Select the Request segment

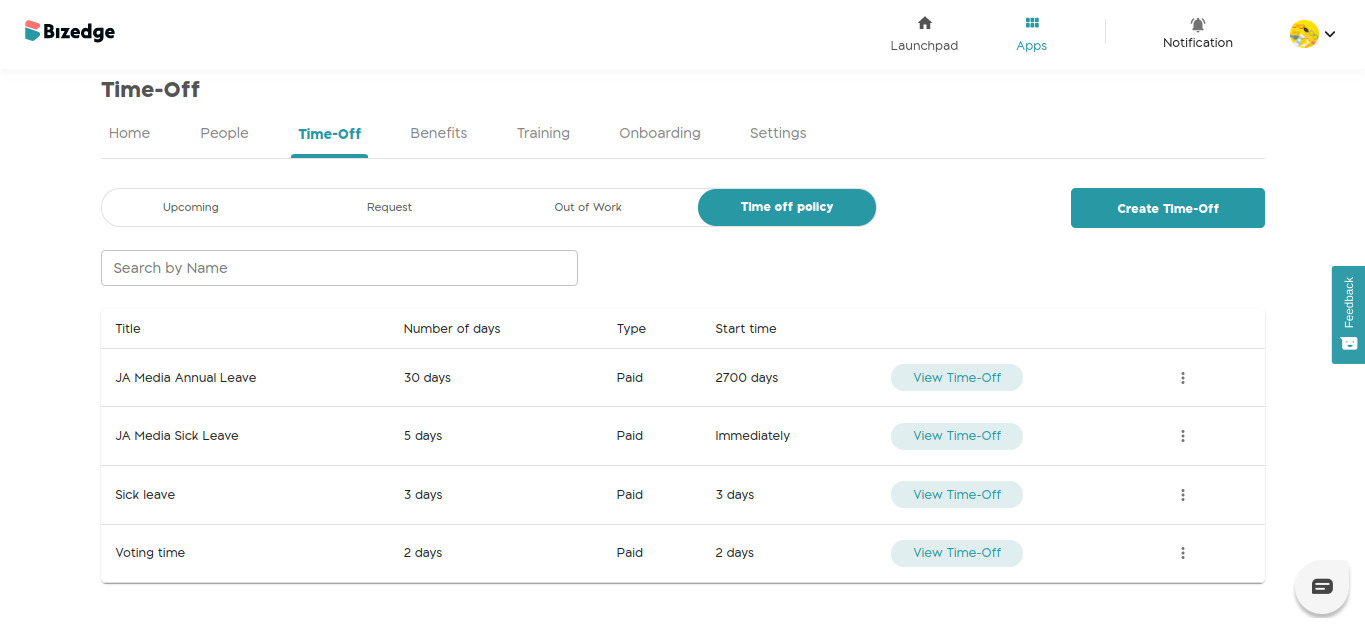point(389,207)
